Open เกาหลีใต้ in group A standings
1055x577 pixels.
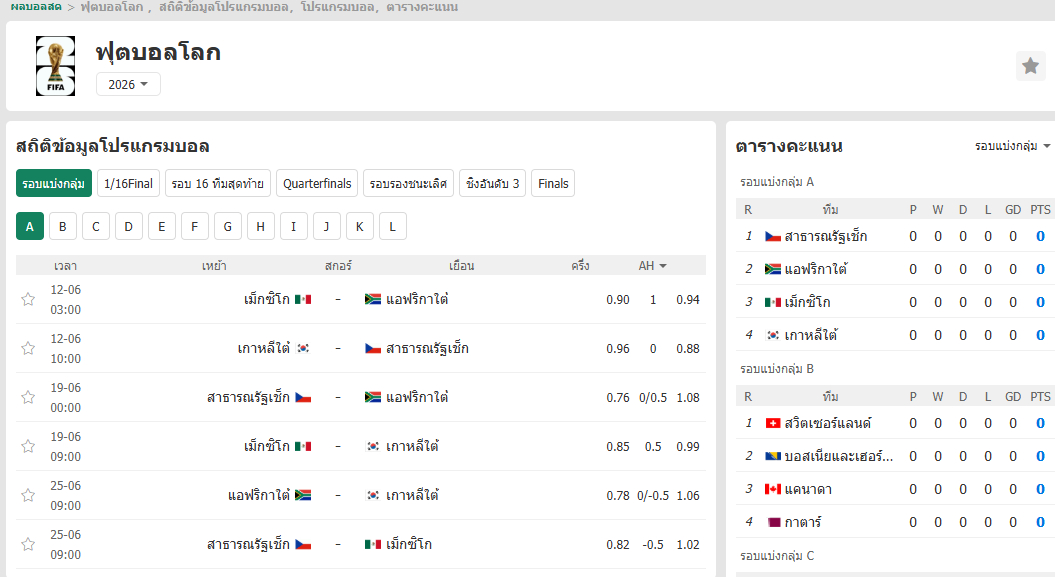click(811, 335)
